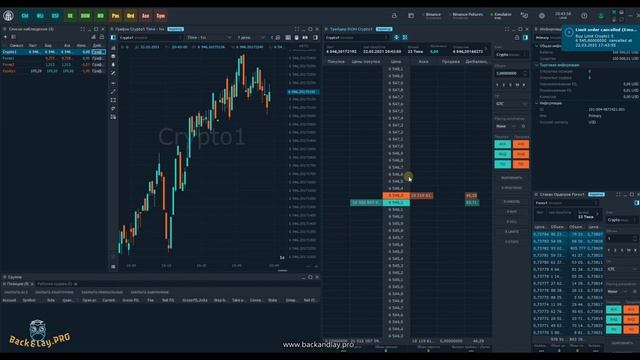
Task: Click the green MD toolbar button
Action: 100,16
